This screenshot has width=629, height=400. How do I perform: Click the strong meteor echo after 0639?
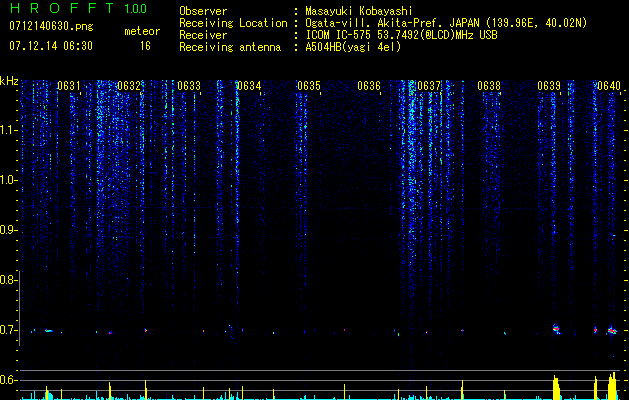(x=556, y=329)
